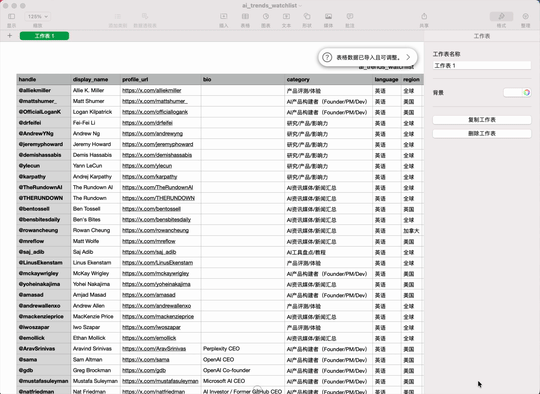
Task: Select the Mustafa Suleyman display name cell
Action: pos(95,381)
